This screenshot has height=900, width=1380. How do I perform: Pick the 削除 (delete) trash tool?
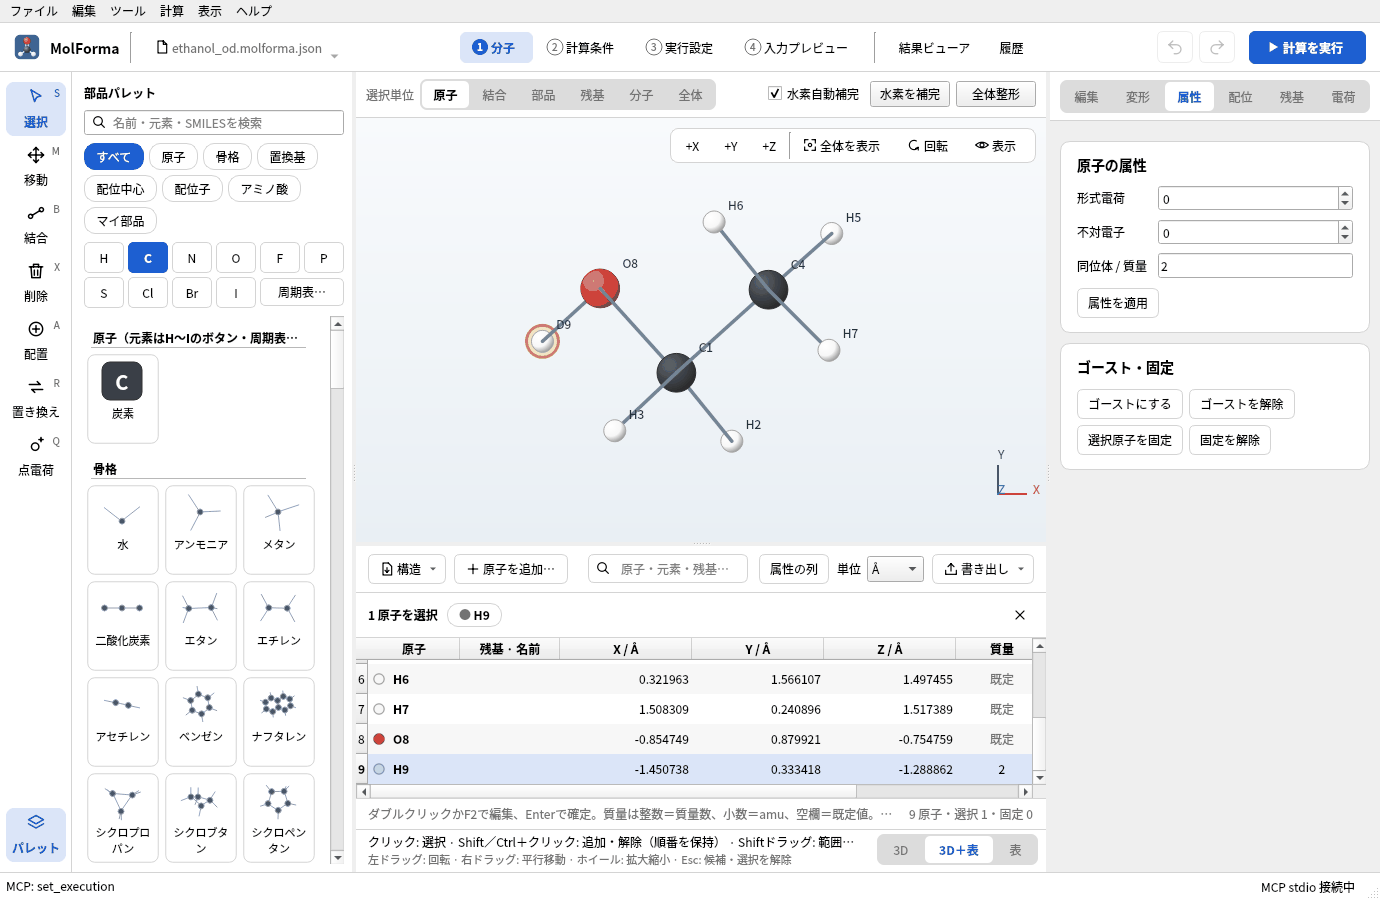pyautogui.click(x=36, y=282)
